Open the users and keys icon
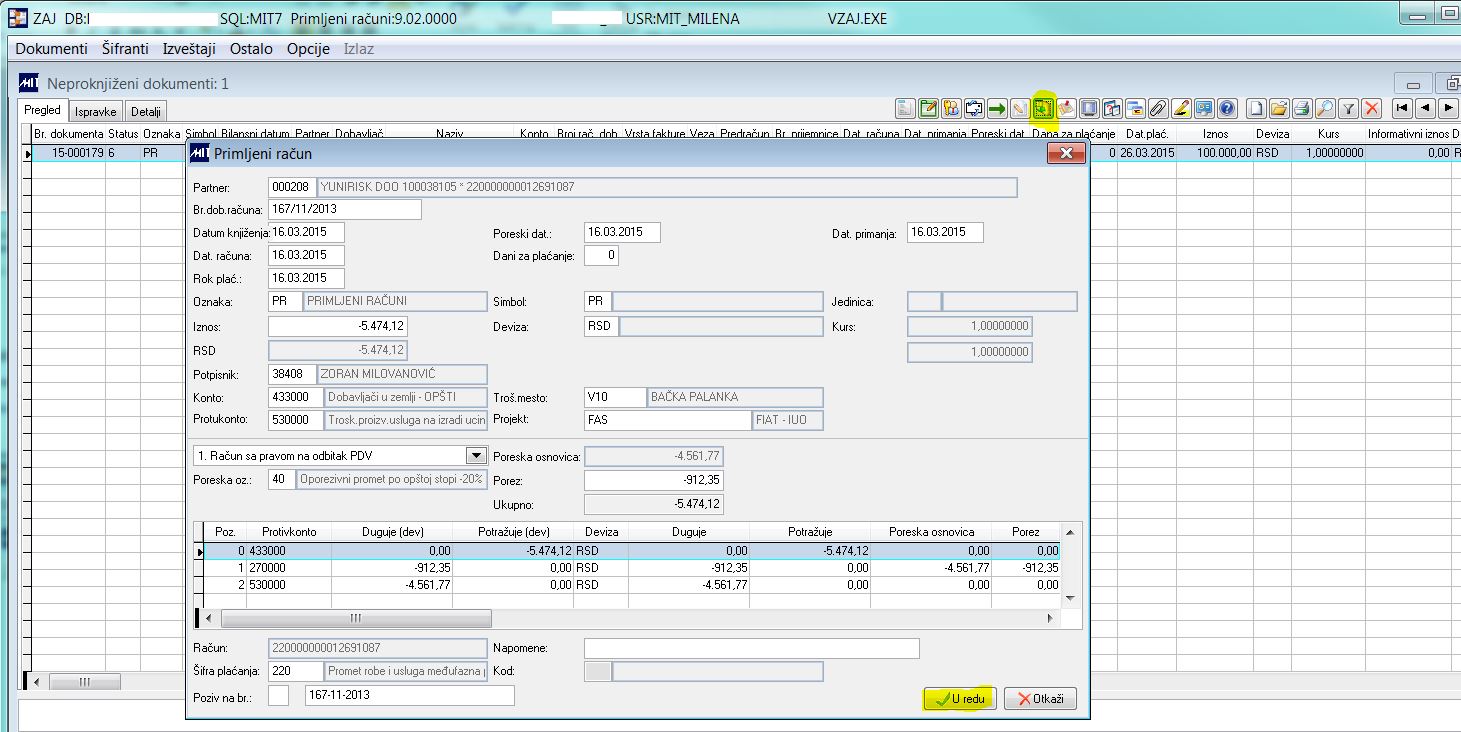 point(952,108)
